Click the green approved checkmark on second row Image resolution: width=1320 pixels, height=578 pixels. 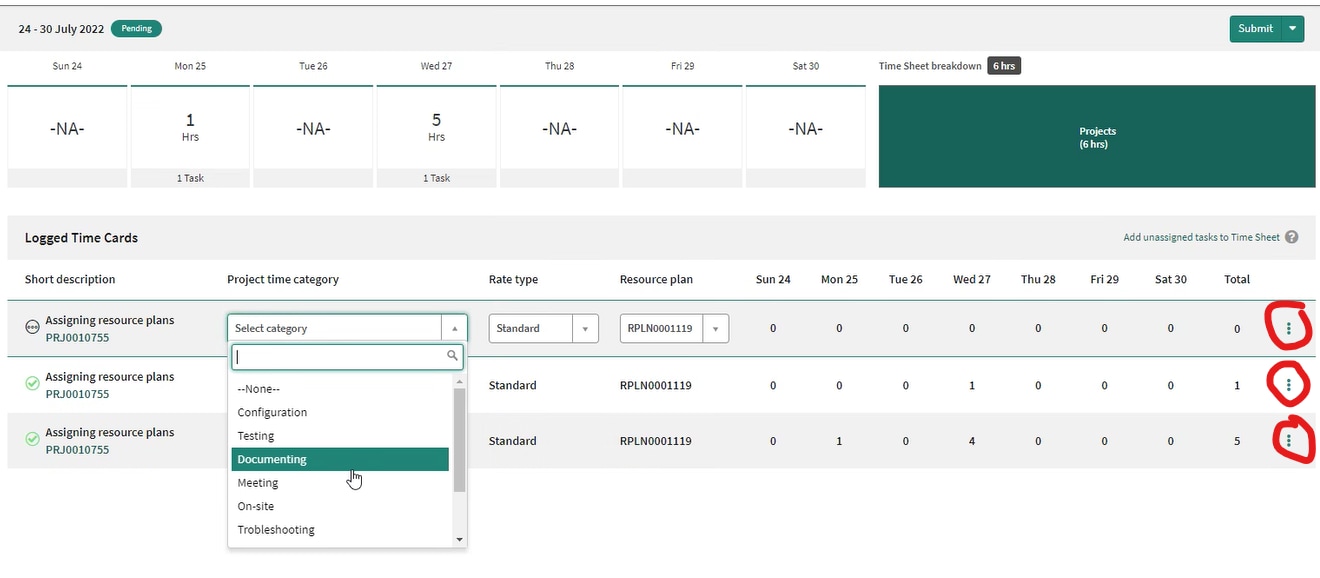32,382
